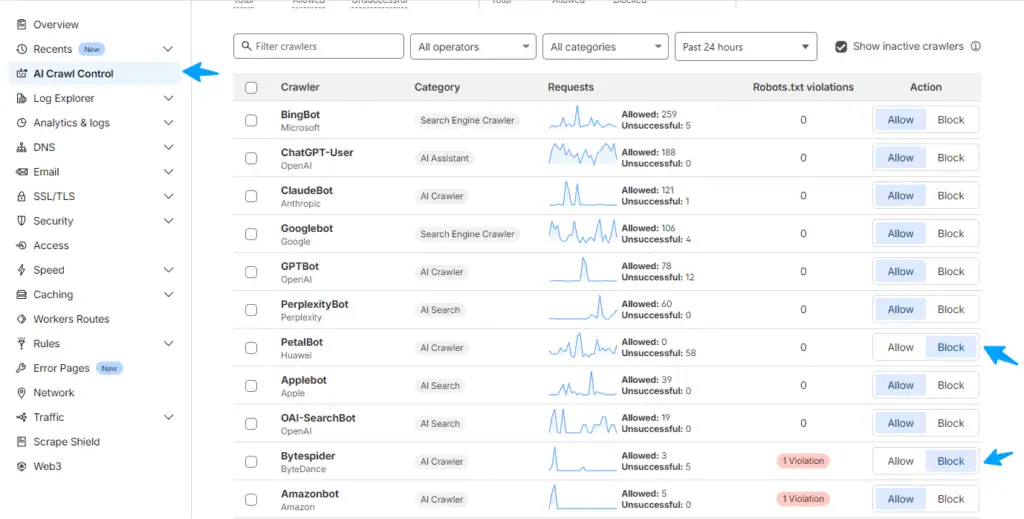
Task: Click the DNS icon in sidebar
Action: [22, 148]
